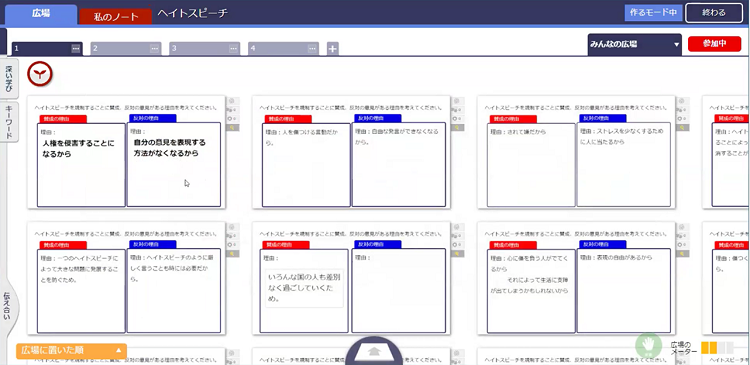Screen dimensions: 750x365
Task: Click the ヘイトスピーチ title text in header
Action: point(192,13)
